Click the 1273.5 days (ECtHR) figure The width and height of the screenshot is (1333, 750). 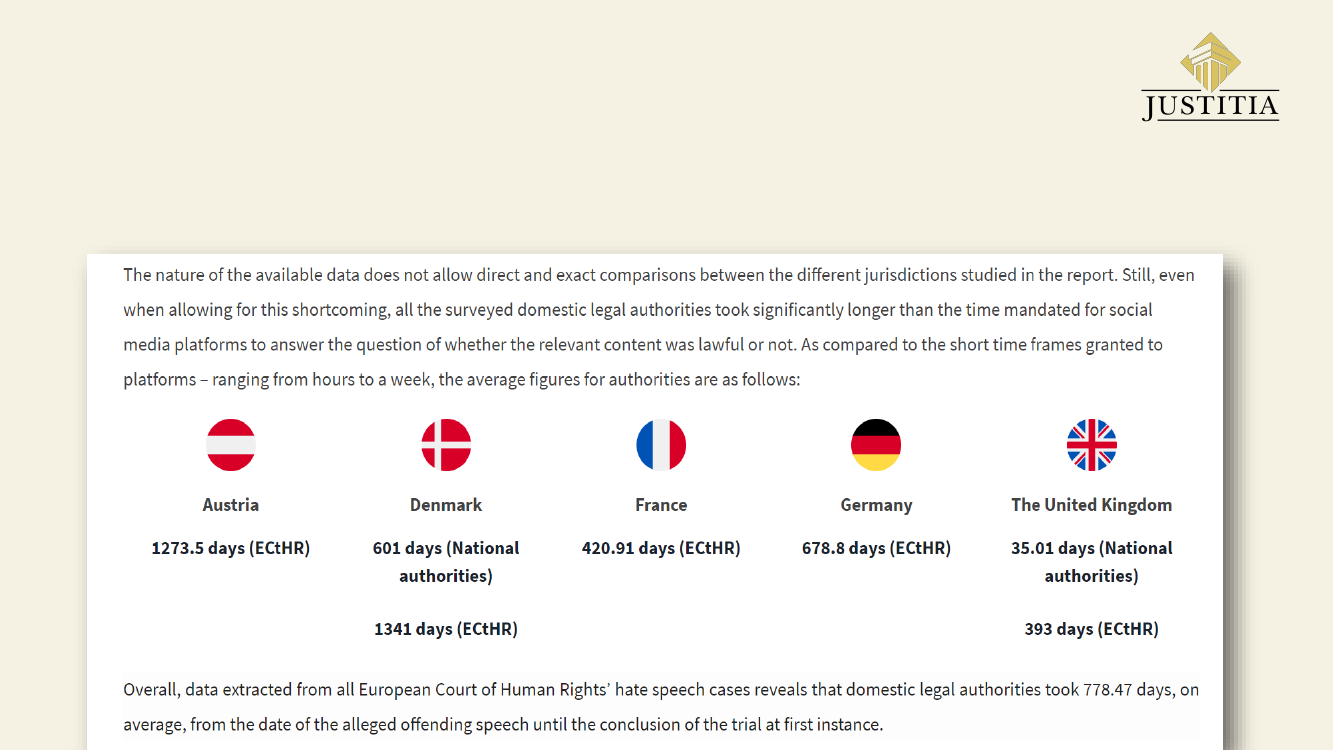pos(231,548)
